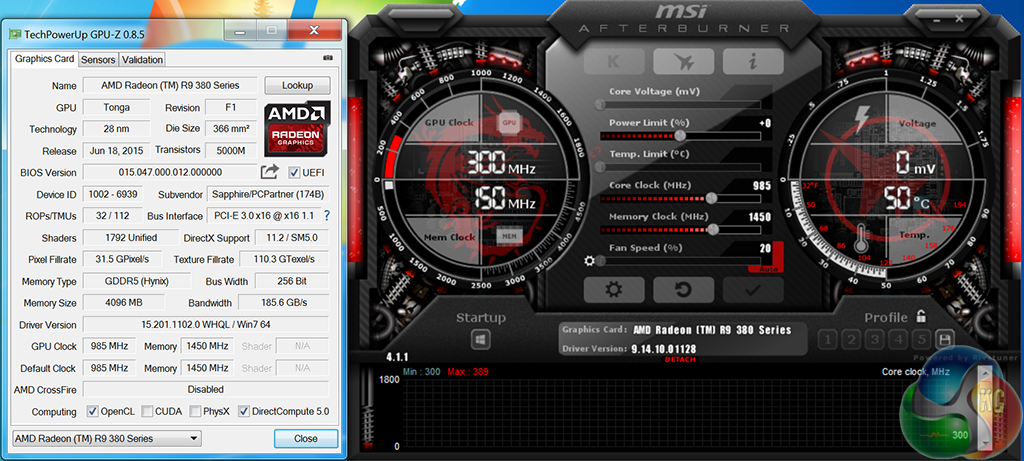The height and width of the screenshot is (461, 1024).
Task: Click the Afterburner version 4.1.1 label
Action: coord(397,358)
